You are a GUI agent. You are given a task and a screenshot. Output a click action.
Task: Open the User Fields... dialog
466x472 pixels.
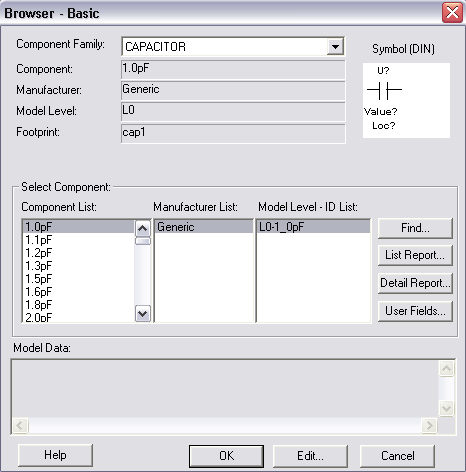pyautogui.click(x=415, y=311)
